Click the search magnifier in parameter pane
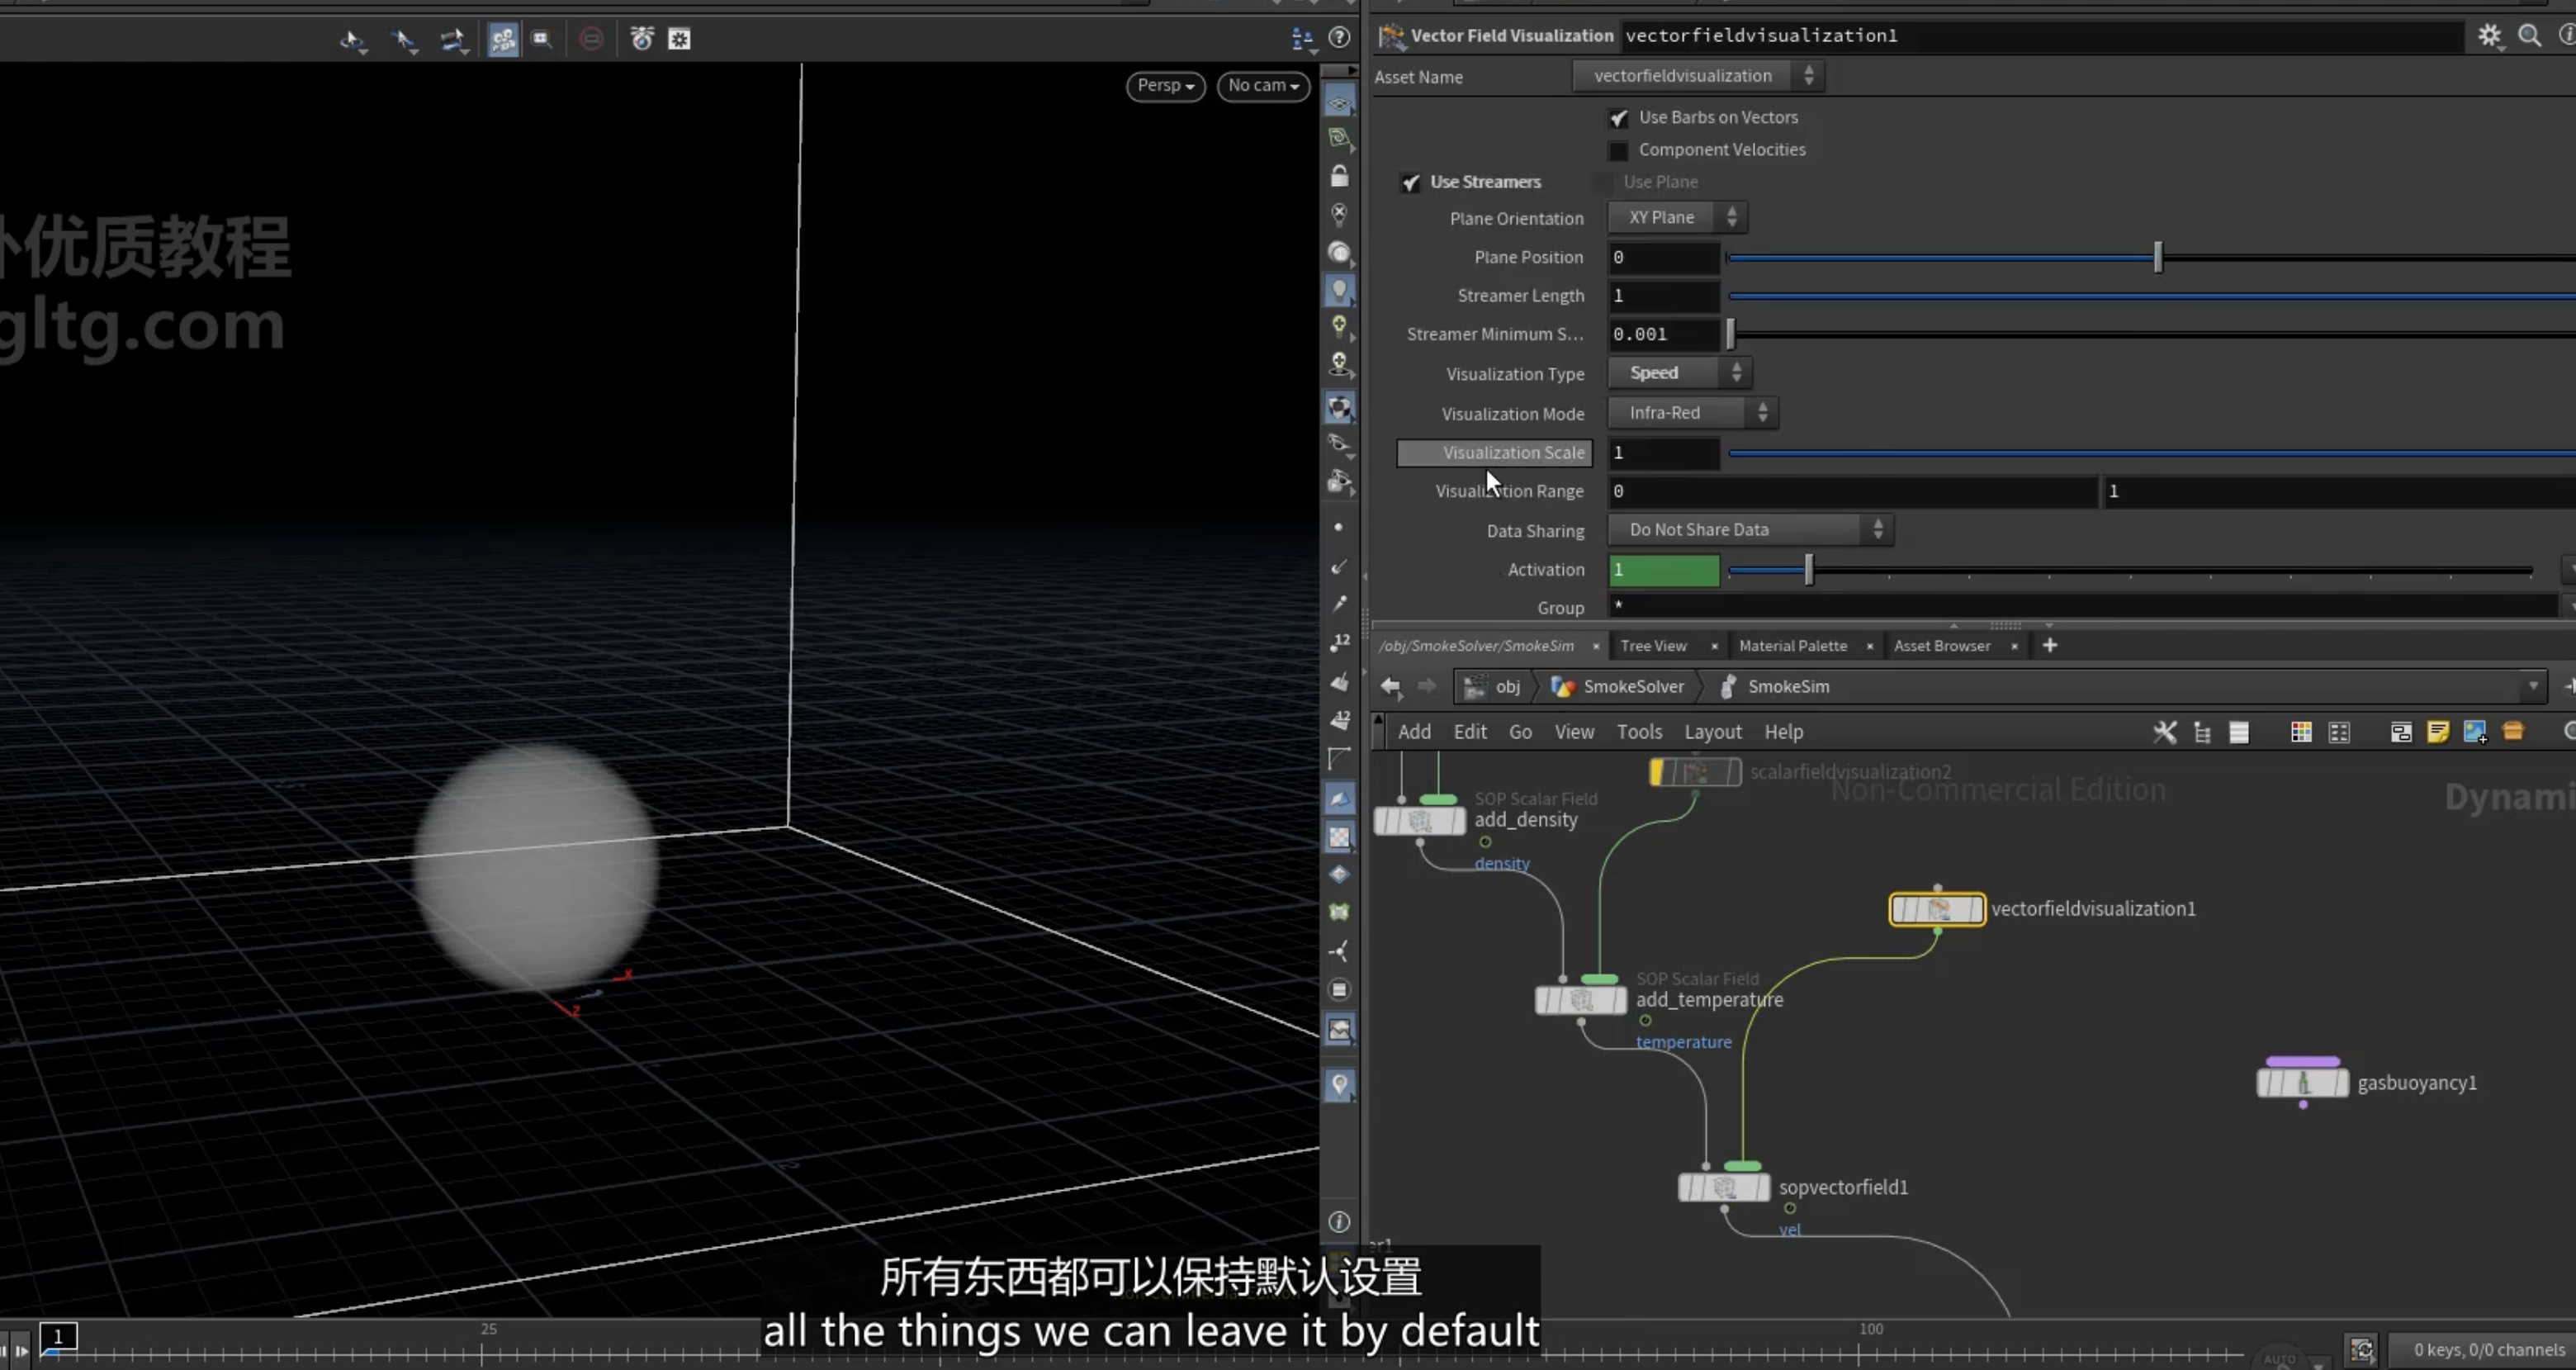The width and height of the screenshot is (2576, 1370). click(2530, 36)
